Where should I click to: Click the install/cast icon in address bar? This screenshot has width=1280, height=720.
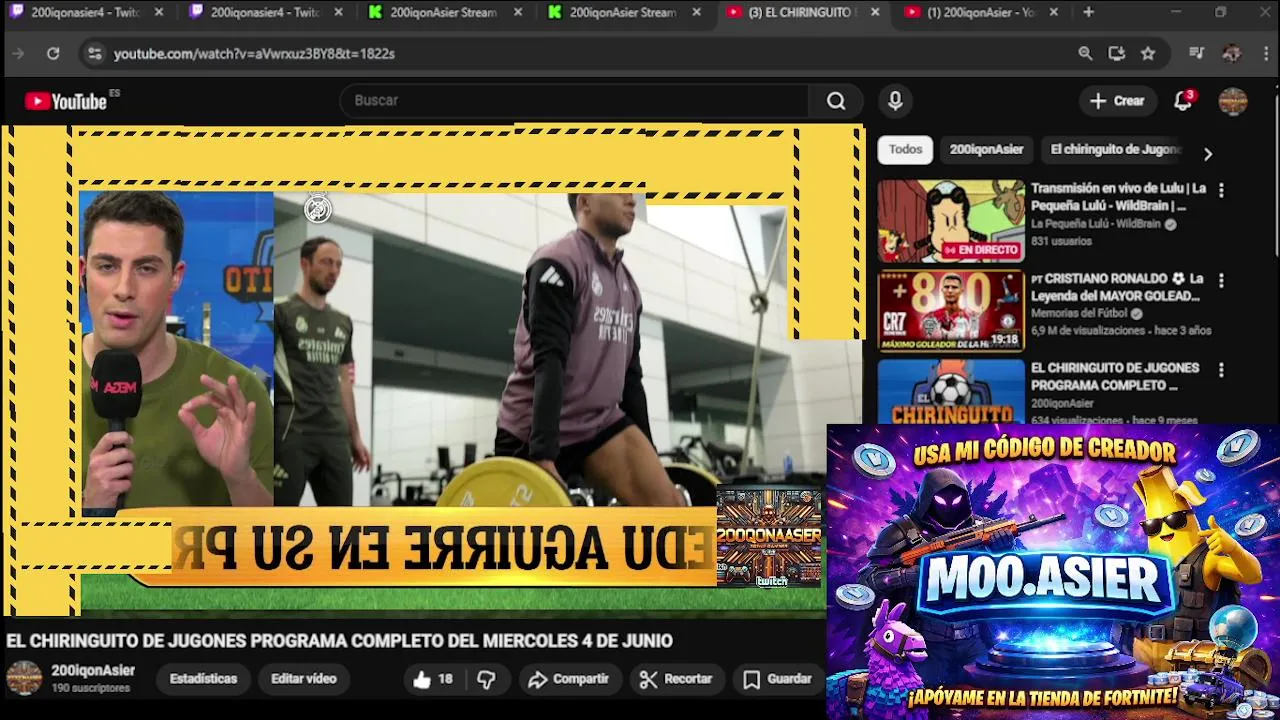(x=1117, y=53)
